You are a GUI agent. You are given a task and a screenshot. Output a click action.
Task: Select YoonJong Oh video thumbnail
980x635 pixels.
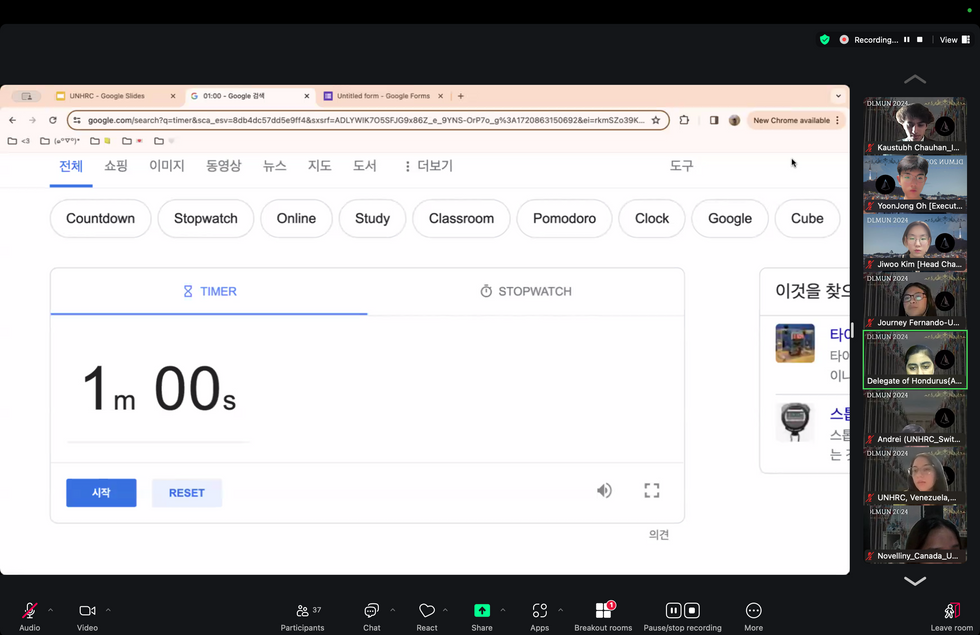(915, 184)
